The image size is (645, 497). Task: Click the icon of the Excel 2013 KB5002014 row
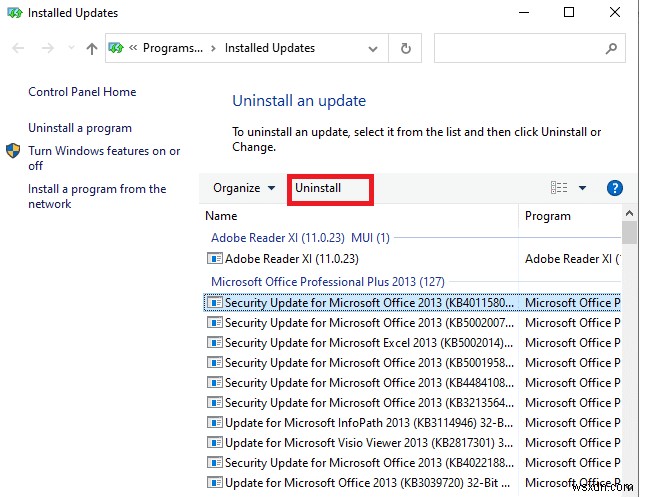pyautogui.click(x=215, y=342)
